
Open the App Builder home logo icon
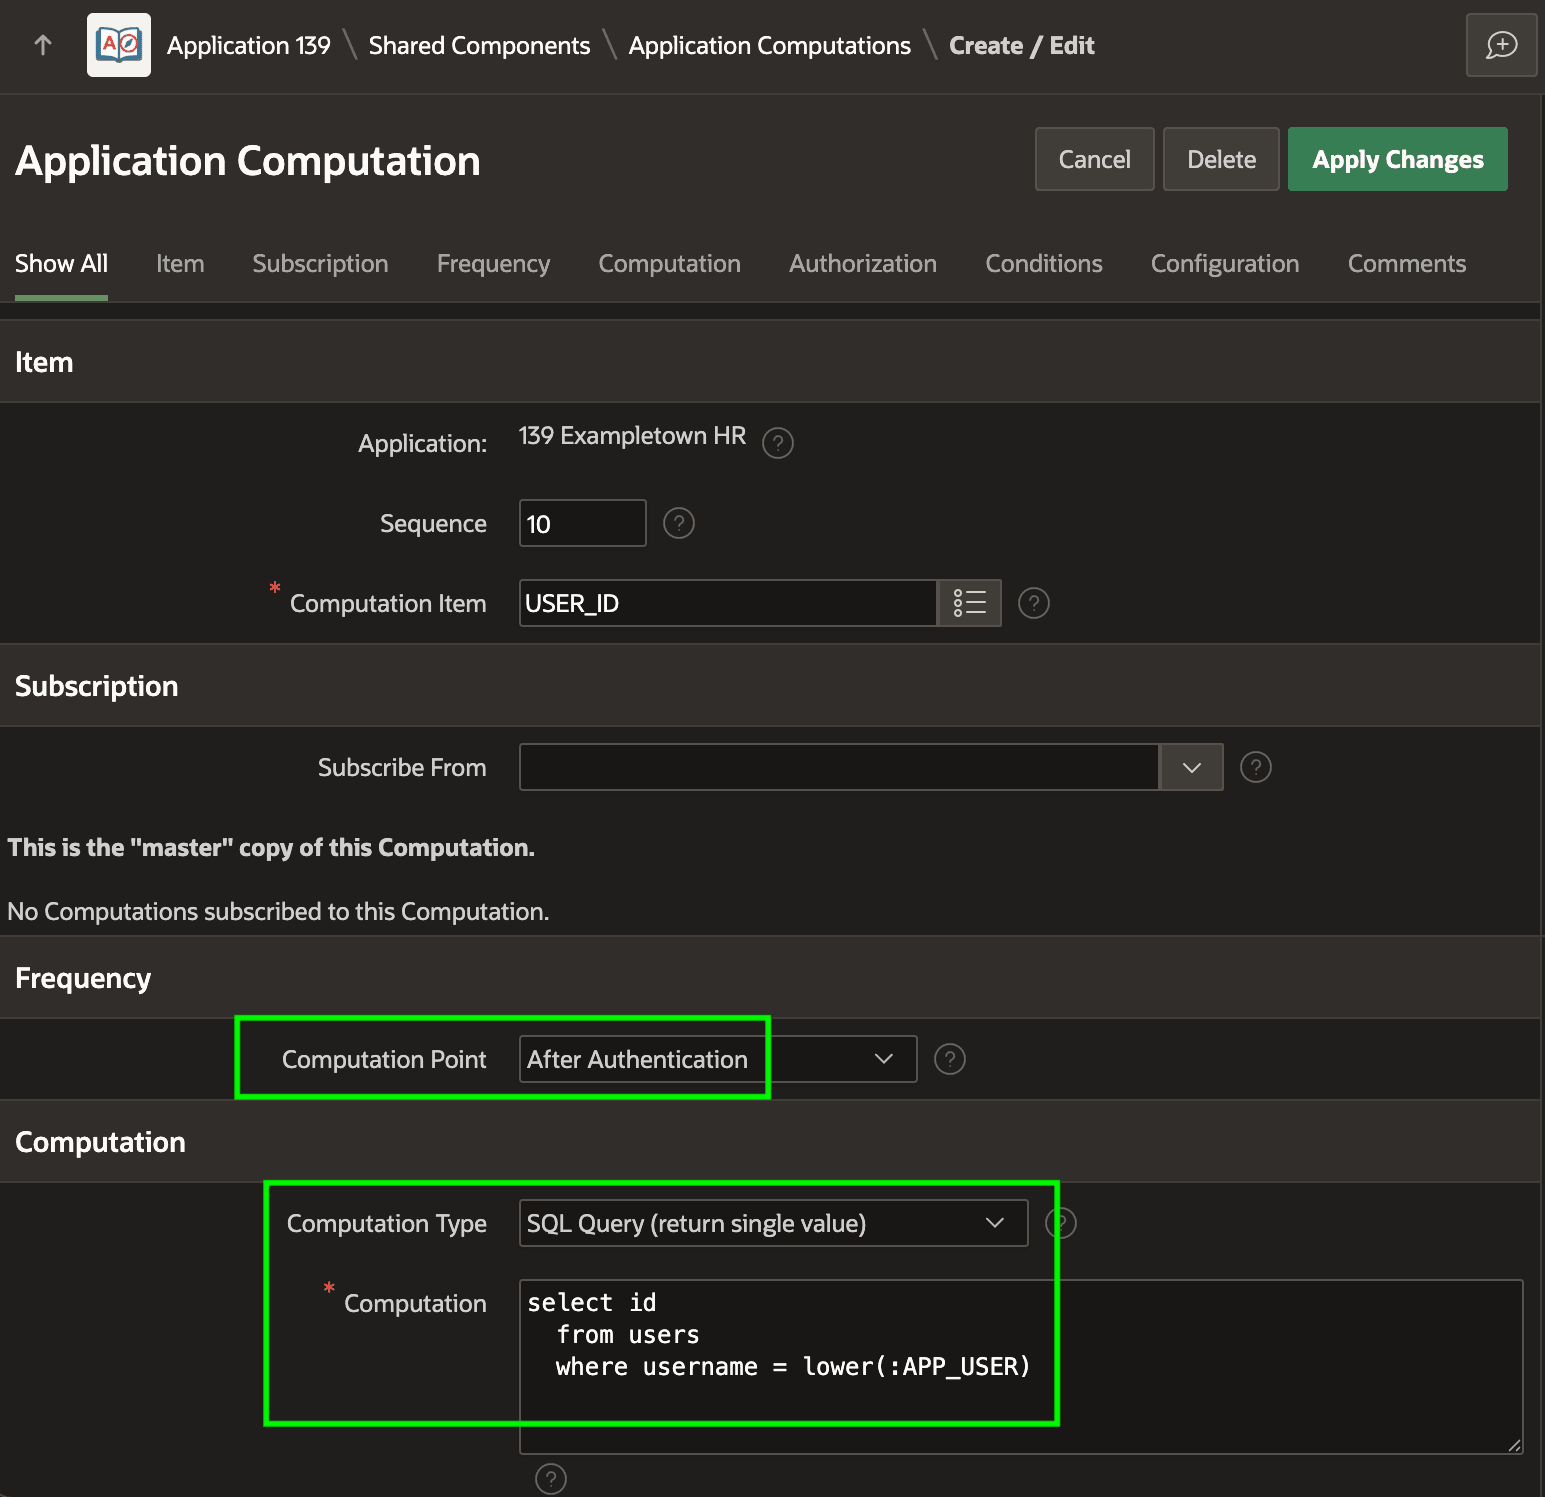[x=119, y=45]
